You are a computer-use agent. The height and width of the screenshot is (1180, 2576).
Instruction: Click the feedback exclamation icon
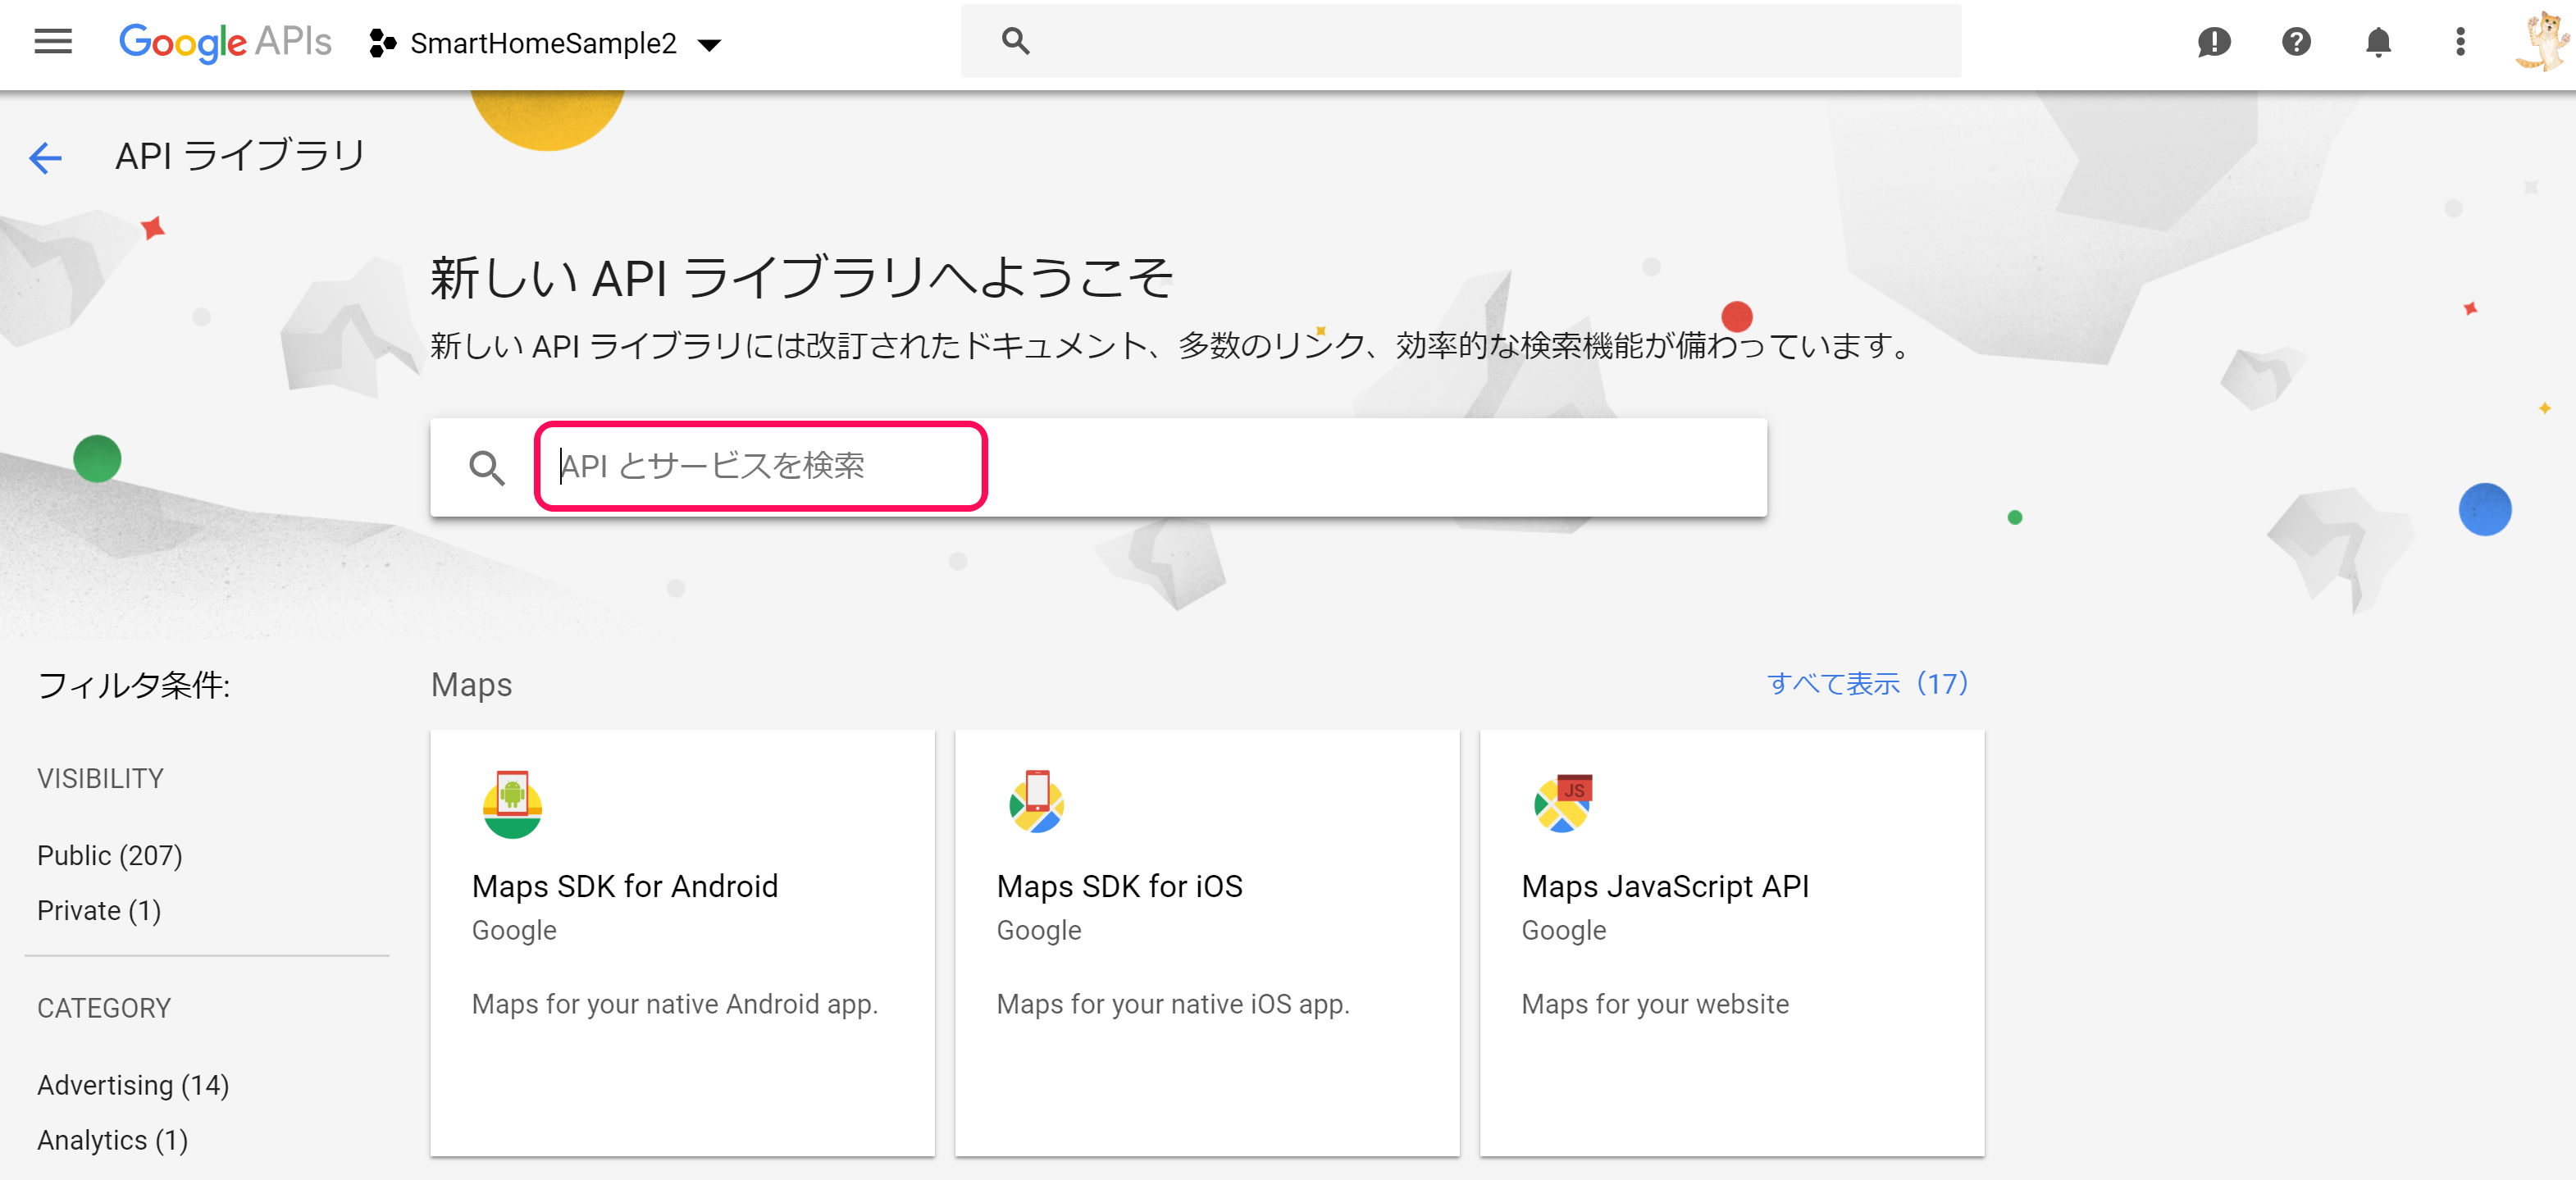pos(2214,42)
